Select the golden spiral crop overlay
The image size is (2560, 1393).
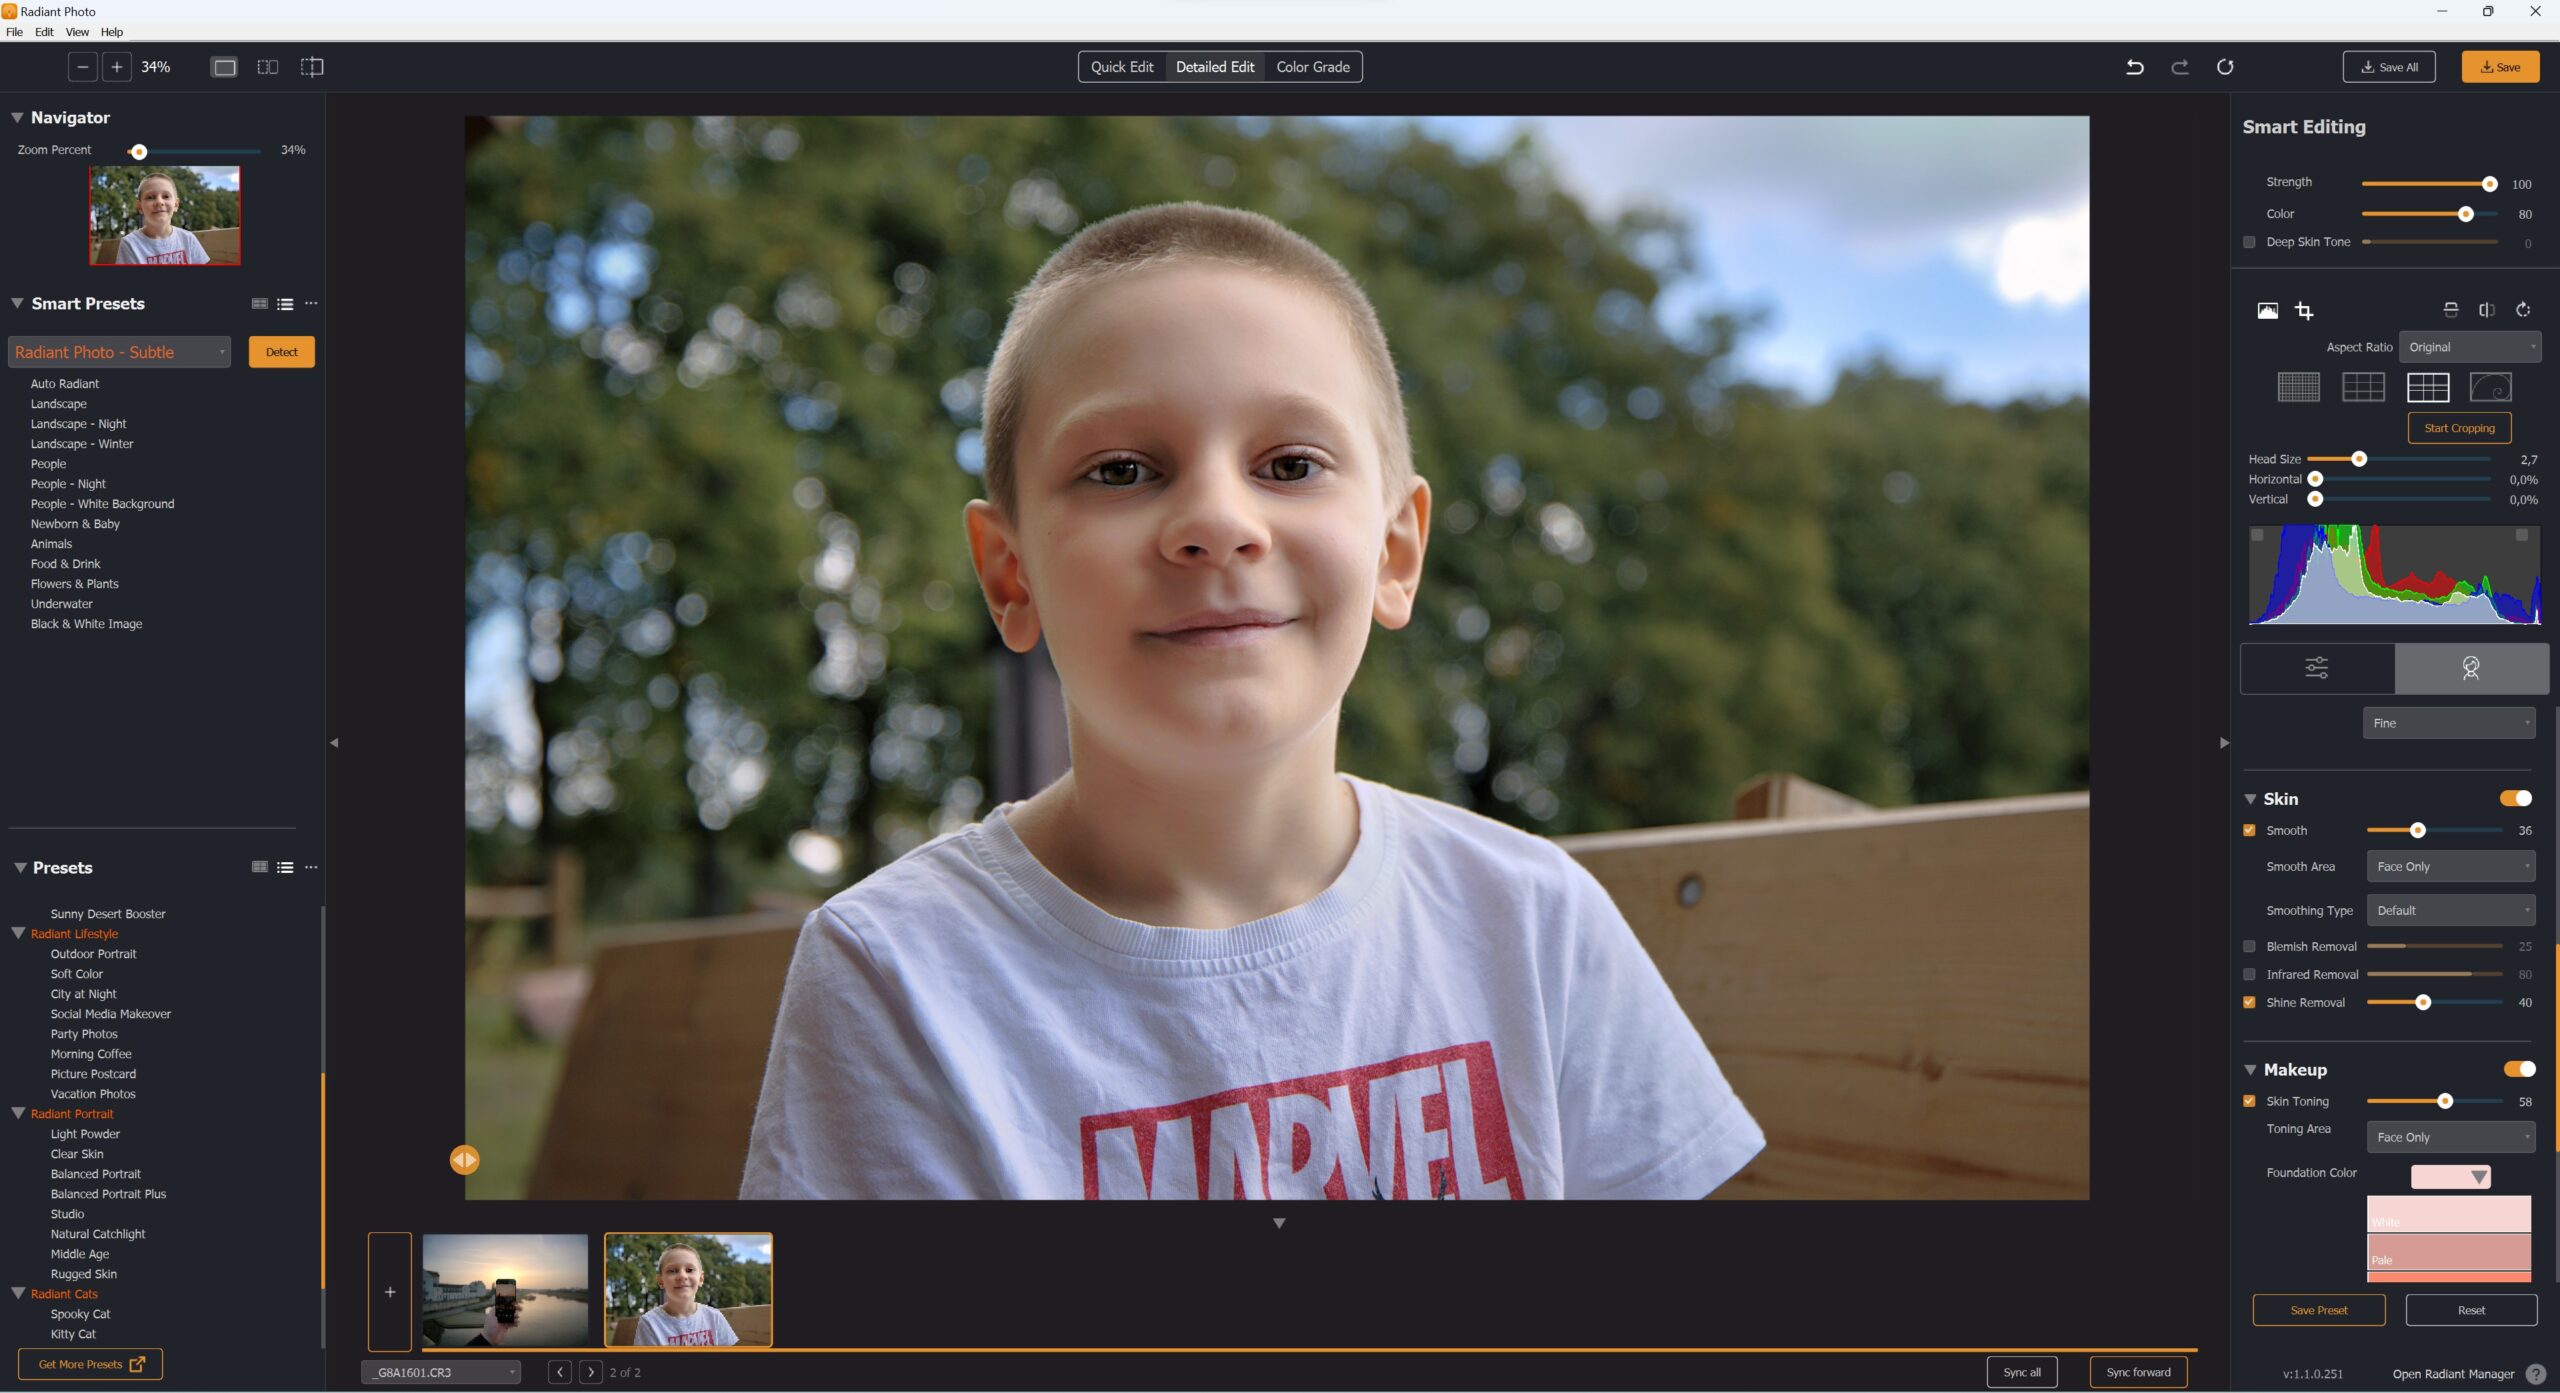2490,386
